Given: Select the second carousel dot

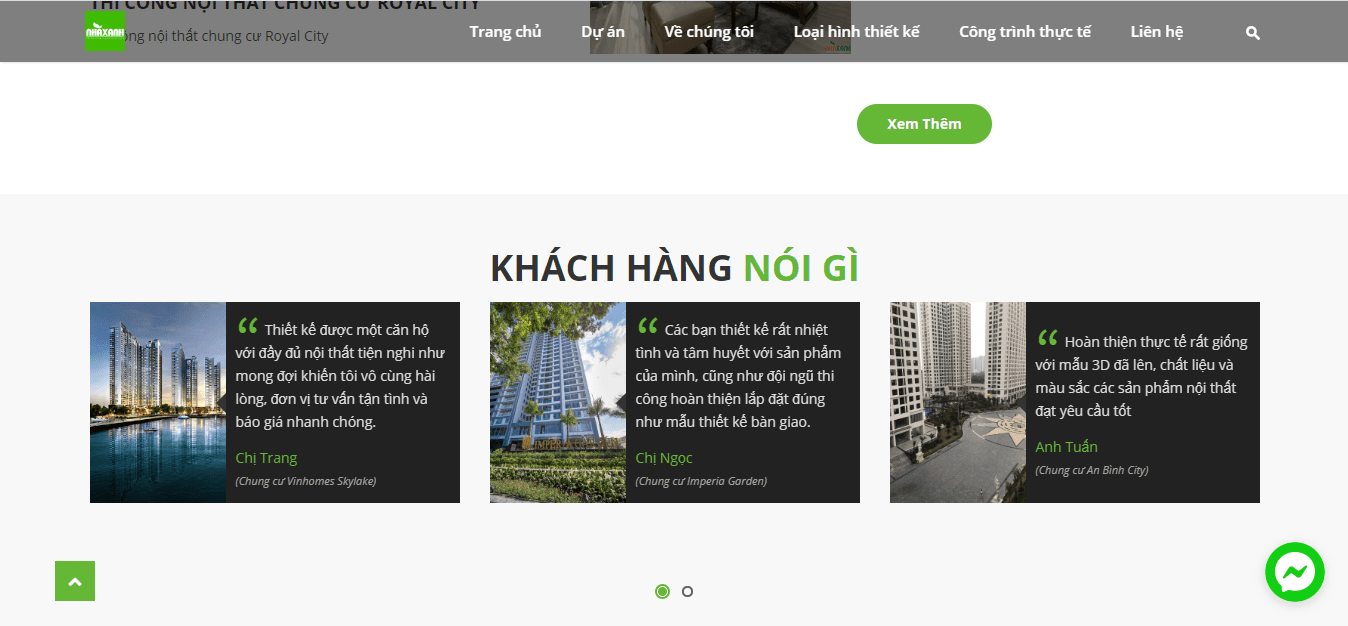Looking at the screenshot, I should (687, 591).
